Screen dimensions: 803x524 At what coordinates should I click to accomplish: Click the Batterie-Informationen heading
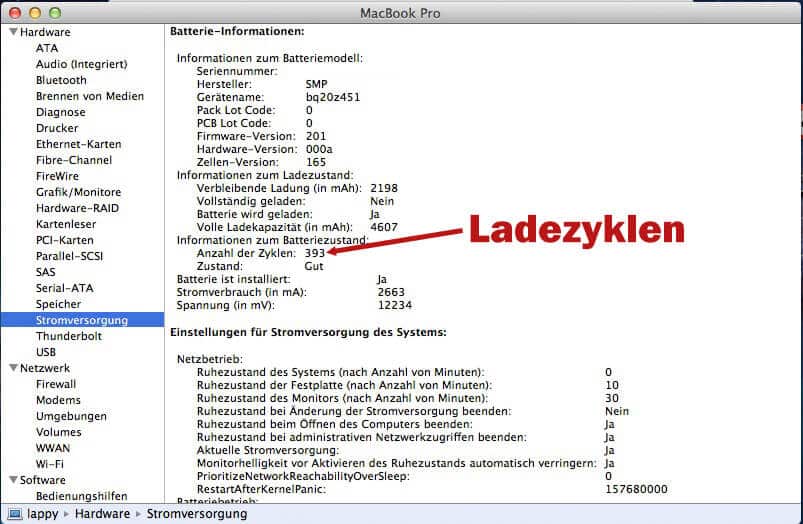[x=237, y=31]
